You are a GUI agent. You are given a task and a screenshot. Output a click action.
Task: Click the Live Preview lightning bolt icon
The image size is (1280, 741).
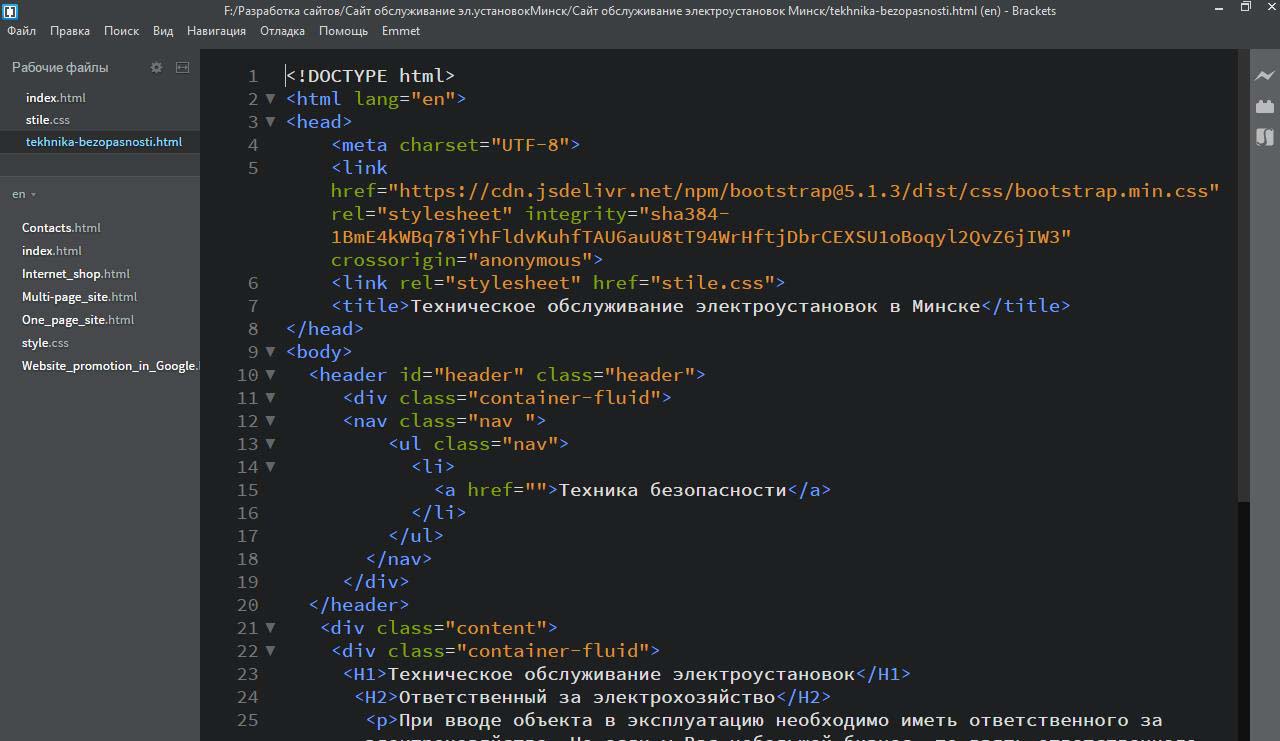tap(1265, 76)
